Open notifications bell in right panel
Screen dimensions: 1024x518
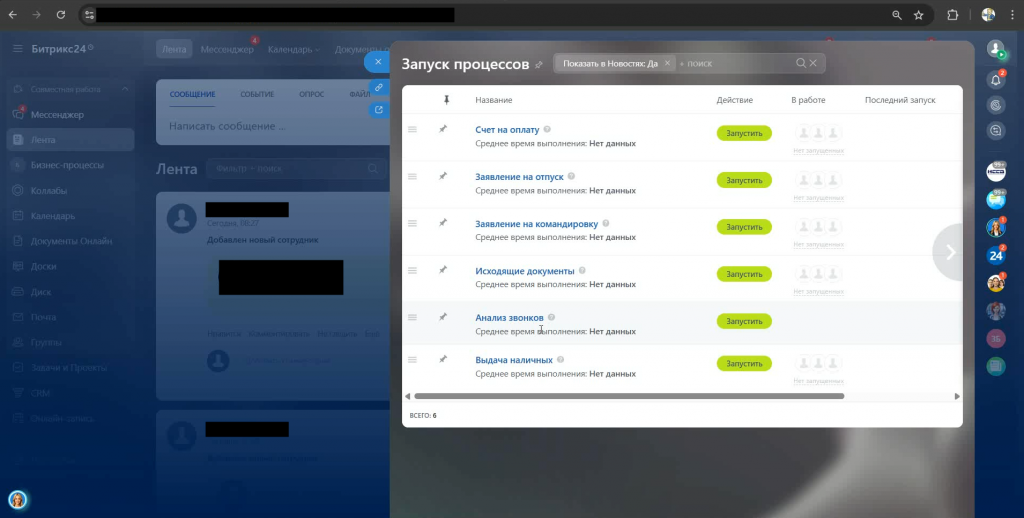[995, 80]
